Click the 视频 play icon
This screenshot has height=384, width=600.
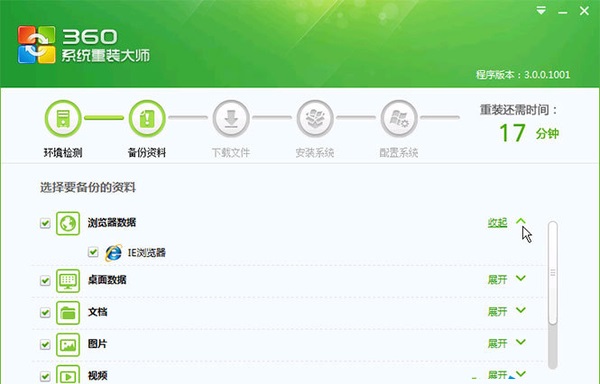coord(68,374)
